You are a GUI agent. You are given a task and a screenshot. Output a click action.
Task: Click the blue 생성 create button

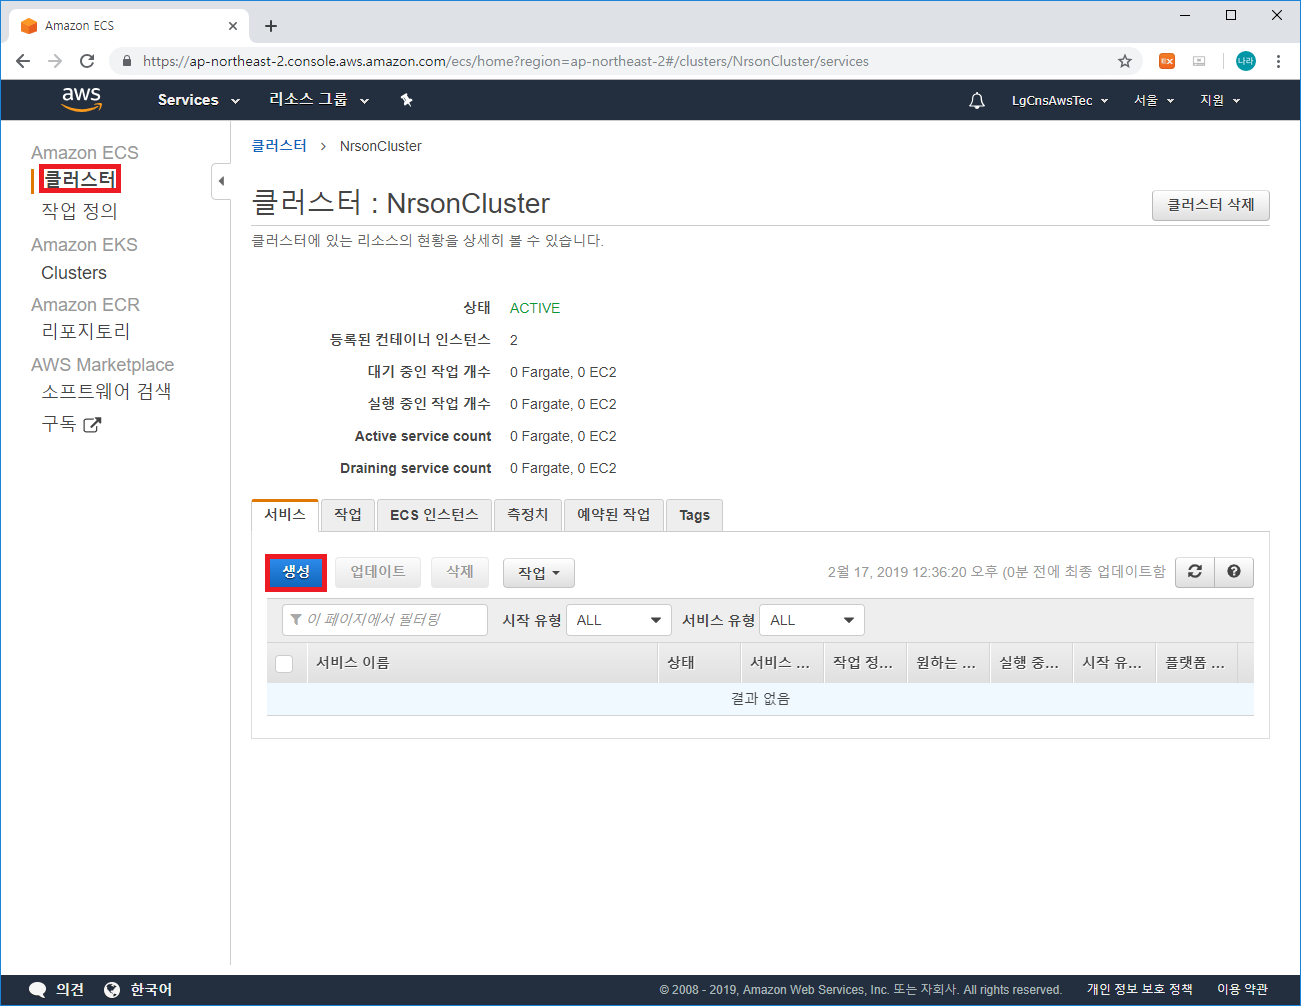(x=296, y=572)
